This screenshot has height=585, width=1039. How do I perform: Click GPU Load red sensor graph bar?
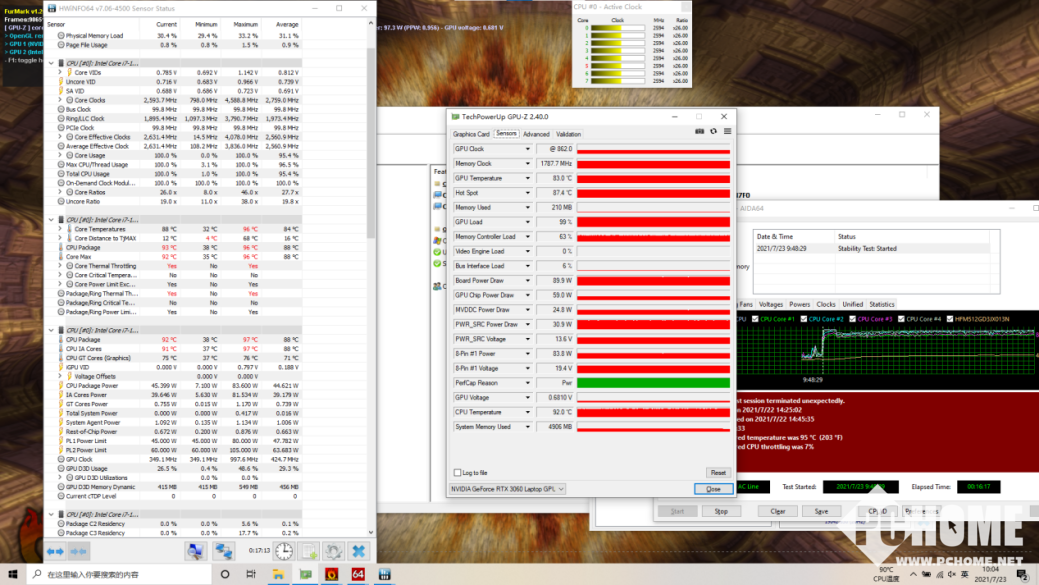653,222
